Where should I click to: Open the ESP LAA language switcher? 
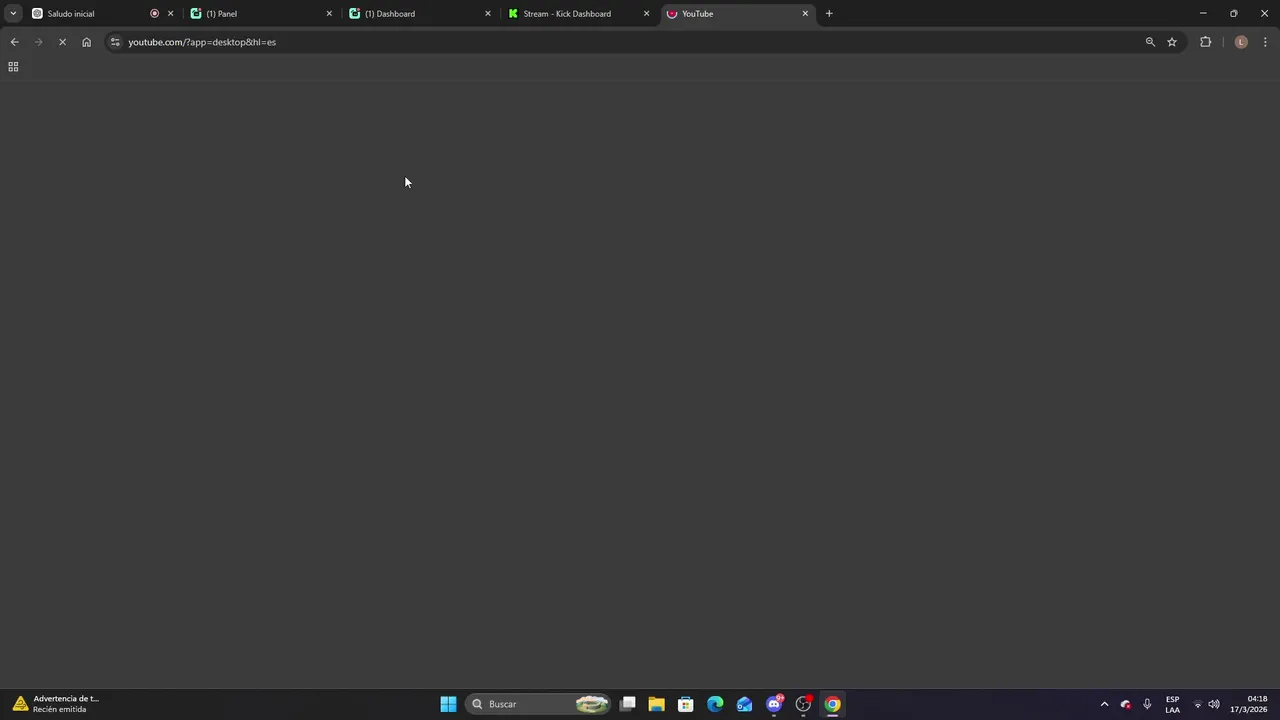(x=1172, y=704)
